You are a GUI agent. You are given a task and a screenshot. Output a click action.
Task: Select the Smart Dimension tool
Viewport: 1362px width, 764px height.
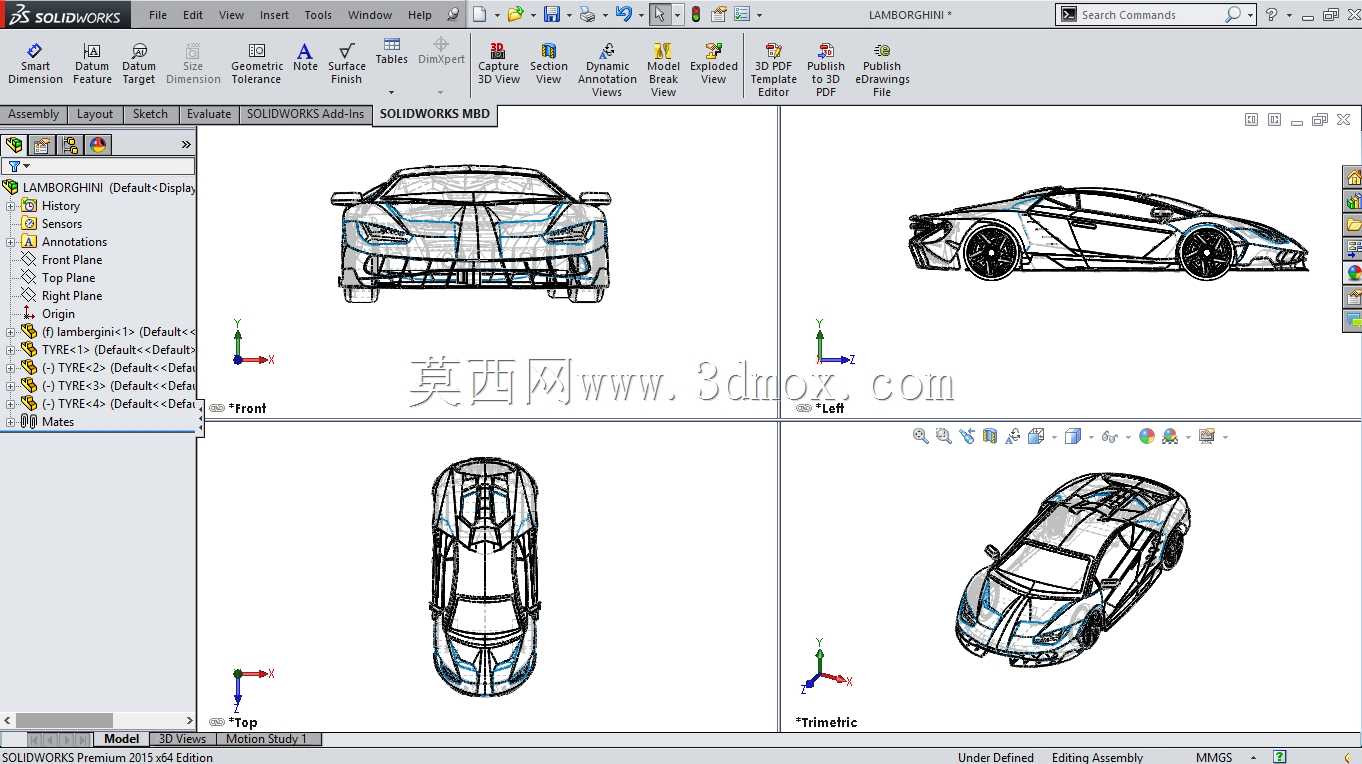(x=35, y=64)
